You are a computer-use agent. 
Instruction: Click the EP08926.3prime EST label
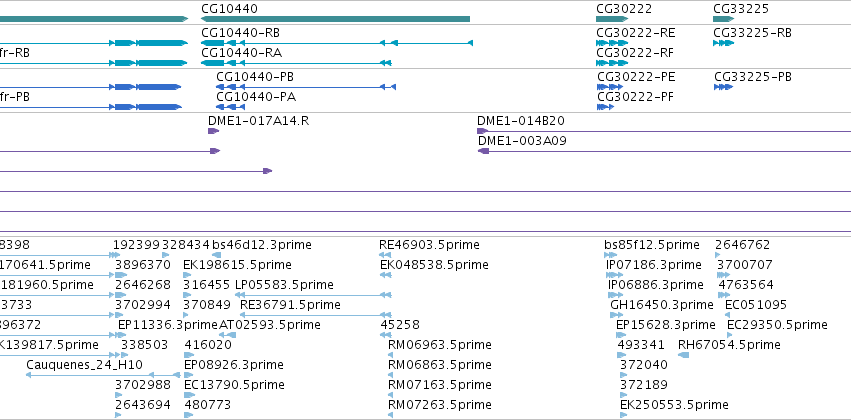[x=233, y=365]
